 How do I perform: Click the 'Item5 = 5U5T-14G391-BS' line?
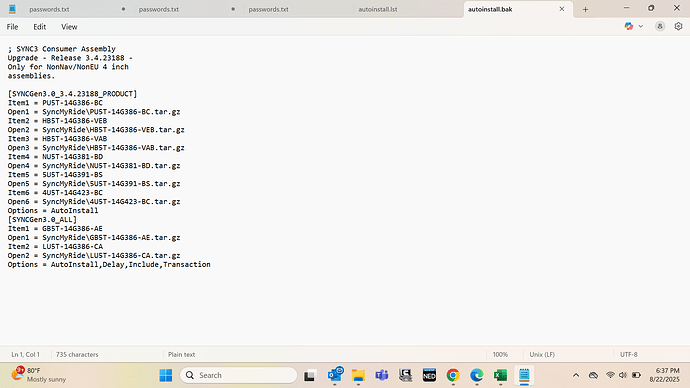55,175
